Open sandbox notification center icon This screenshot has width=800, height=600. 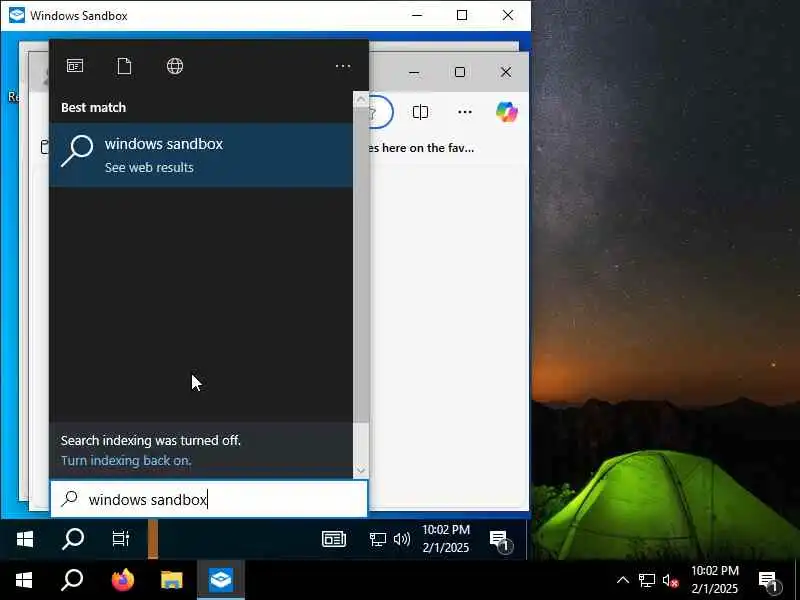(500, 540)
